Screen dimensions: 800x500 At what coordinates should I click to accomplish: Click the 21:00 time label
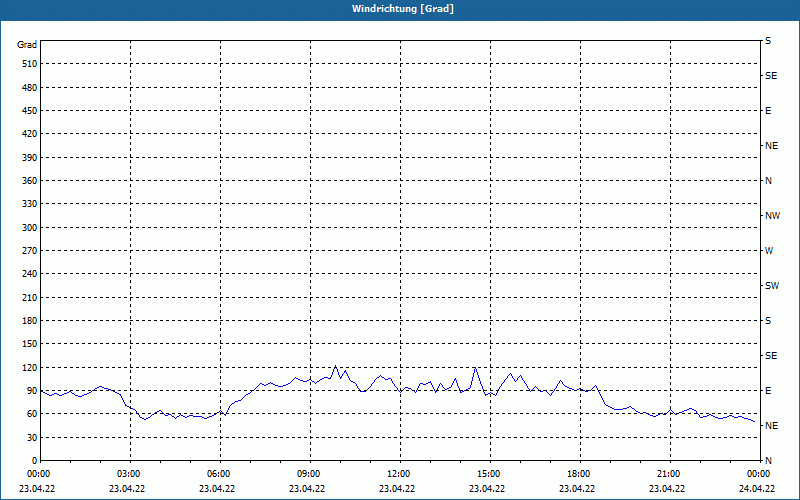point(669,473)
